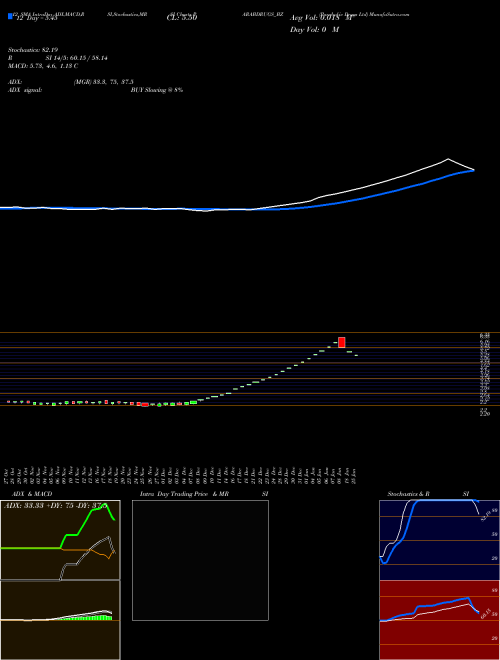Click the 'Day Vol: 0 M' text
This screenshot has width=500, height=660.
coord(314,30)
